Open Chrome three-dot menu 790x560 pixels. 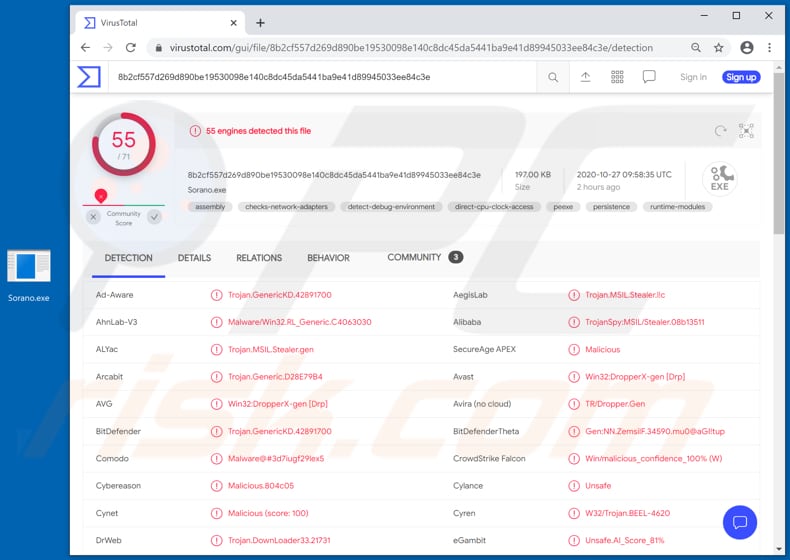click(x=769, y=47)
